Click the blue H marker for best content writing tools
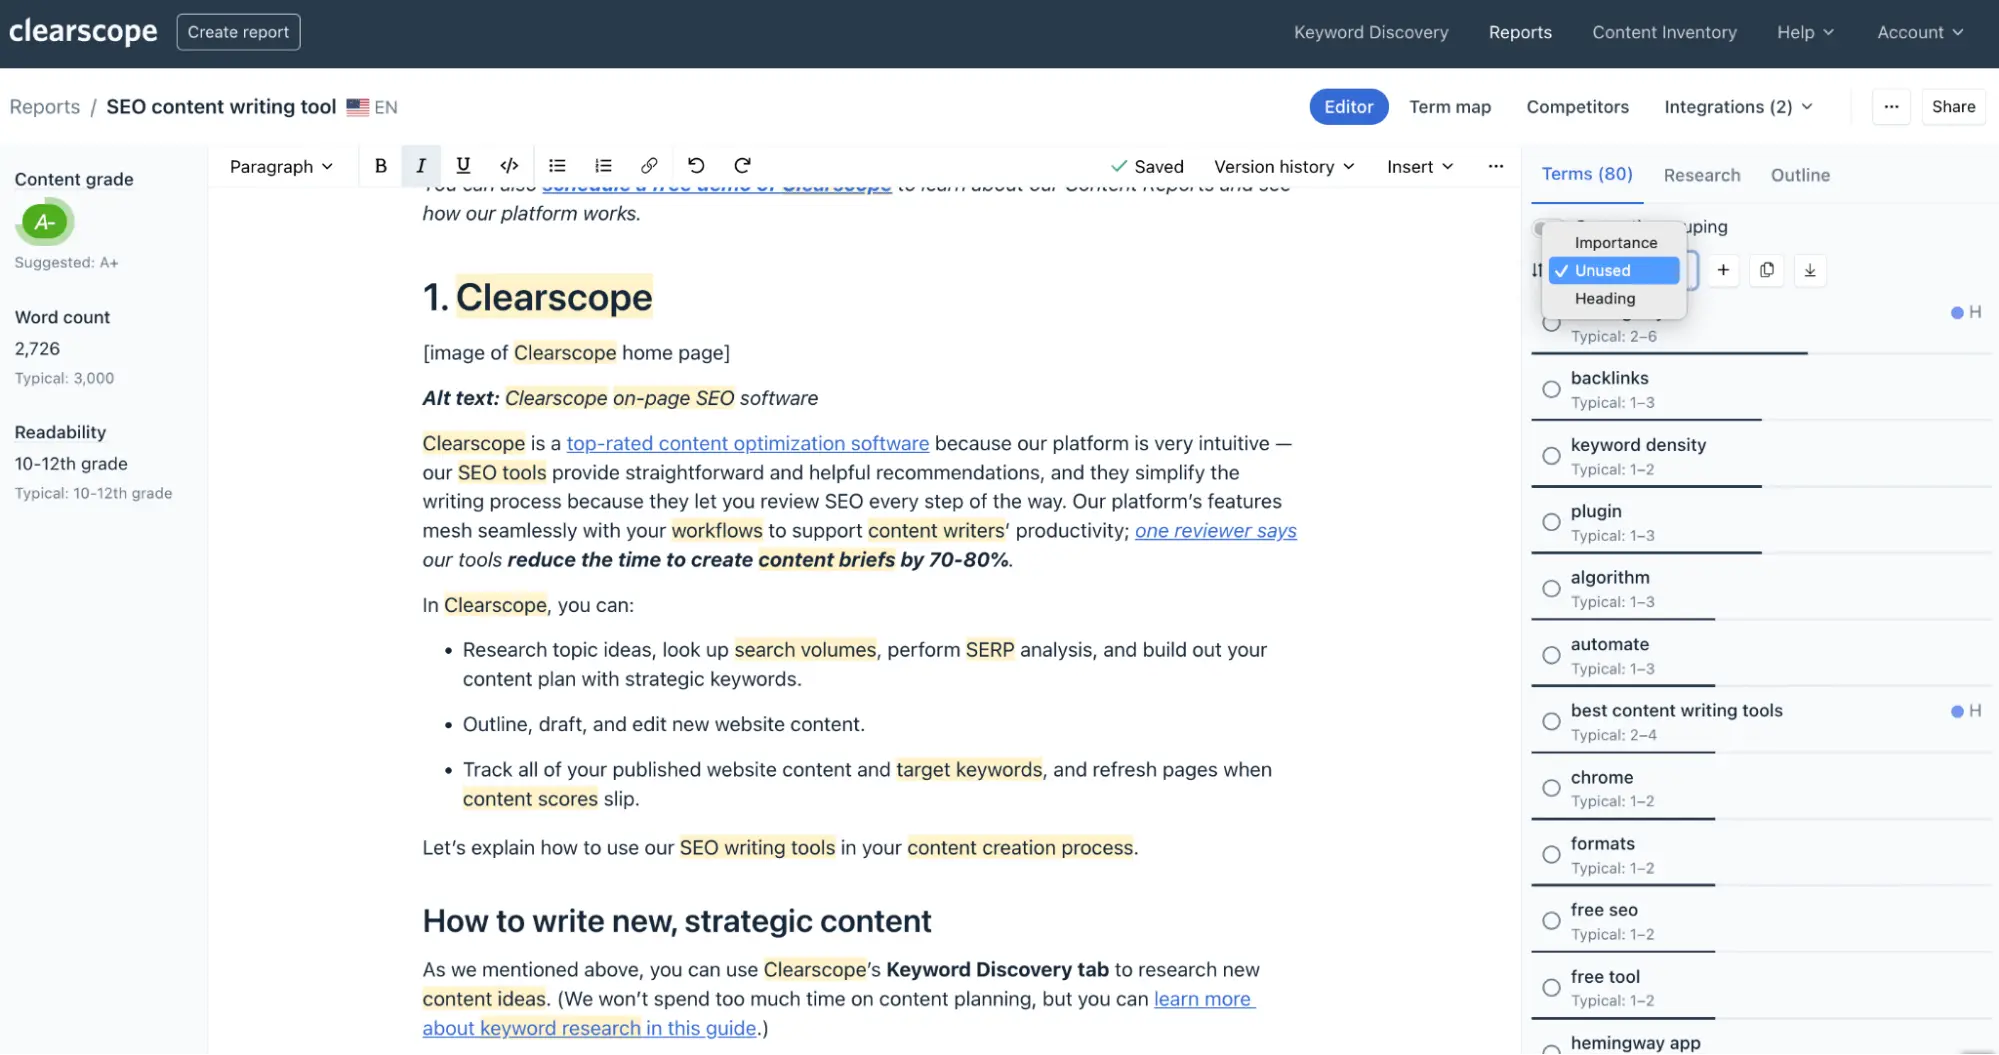 (1965, 711)
